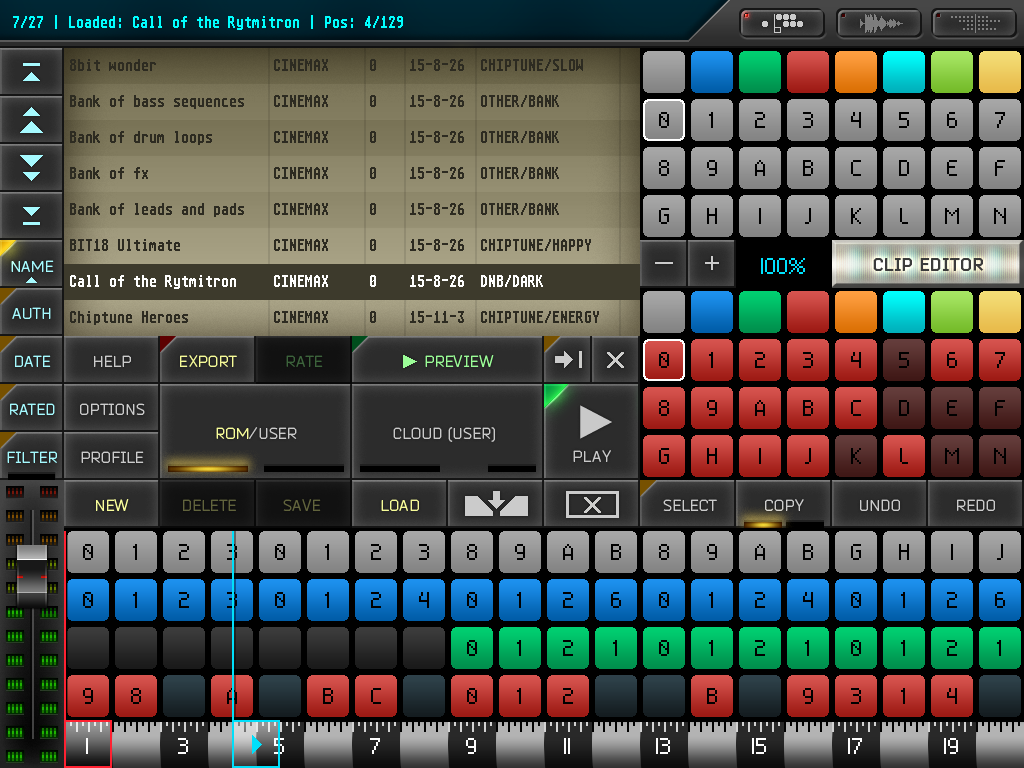1024x768 pixels.
Task: Click timeline bar marker 9
Action: point(471,745)
